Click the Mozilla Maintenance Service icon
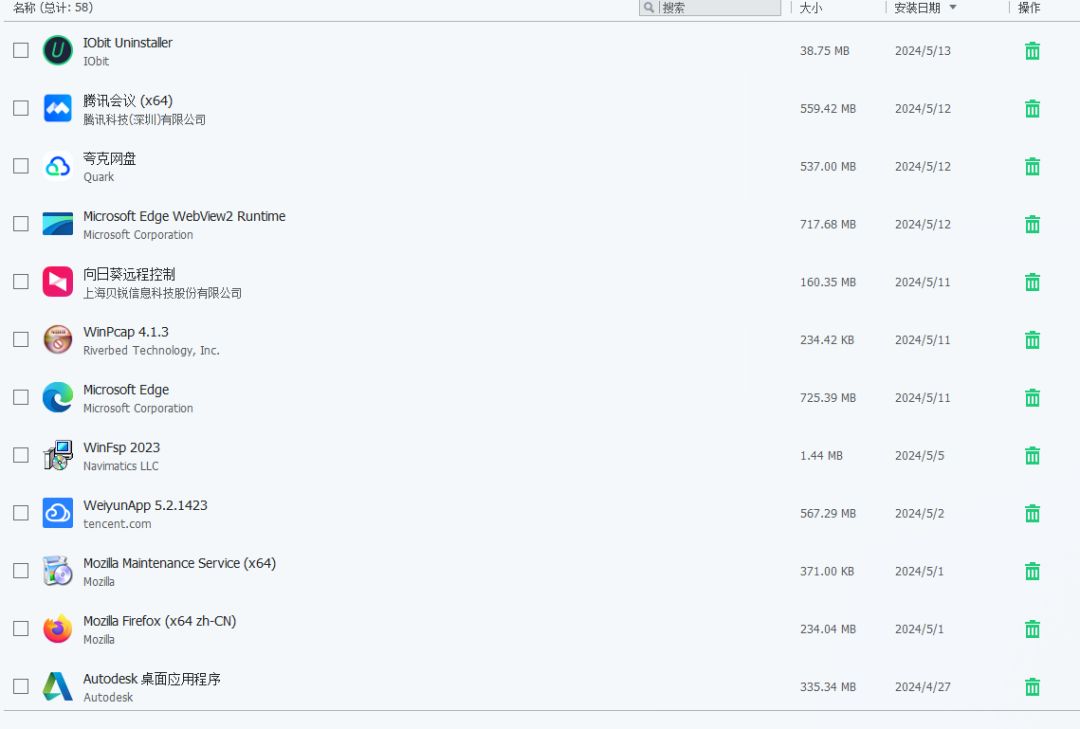The width and height of the screenshot is (1080, 729). [x=58, y=571]
